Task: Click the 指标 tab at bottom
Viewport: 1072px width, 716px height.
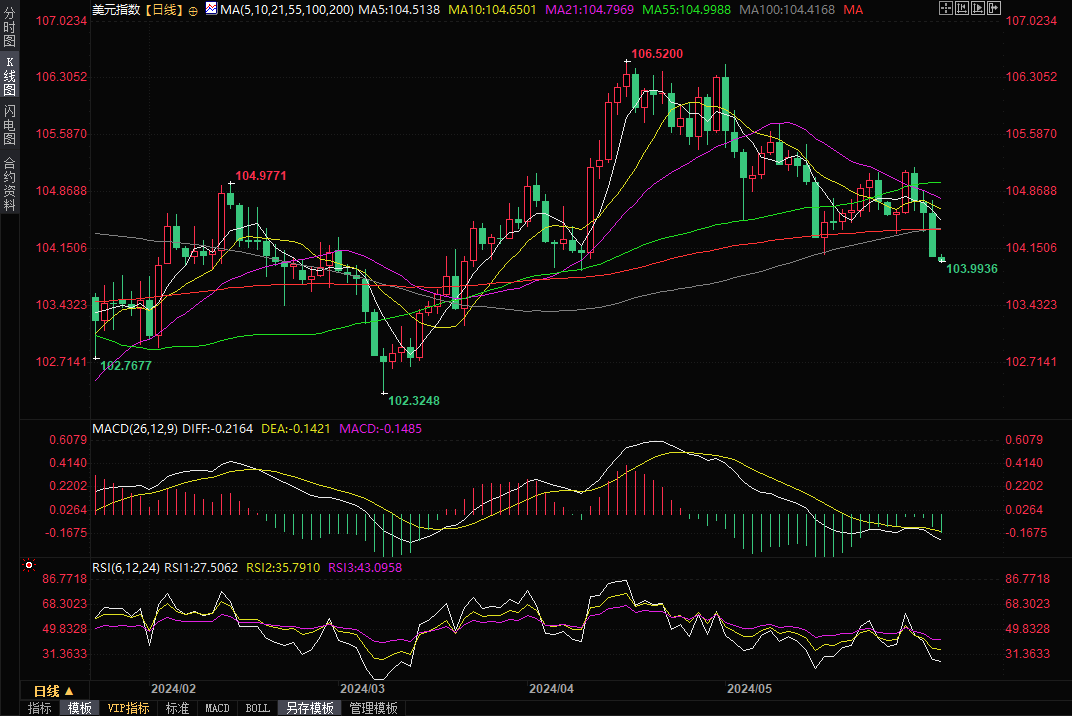Action: click(40, 708)
